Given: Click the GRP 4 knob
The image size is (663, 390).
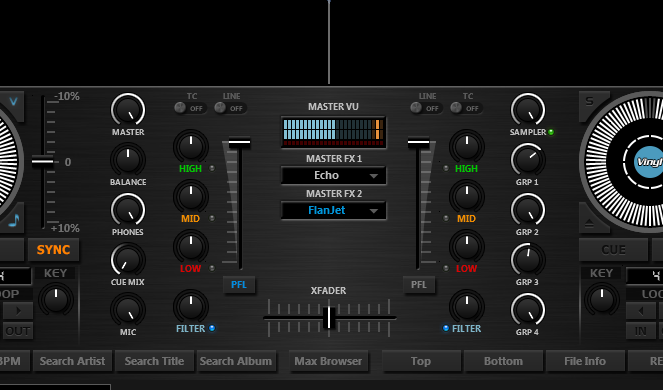Looking at the screenshot, I should click(x=528, y=310).
